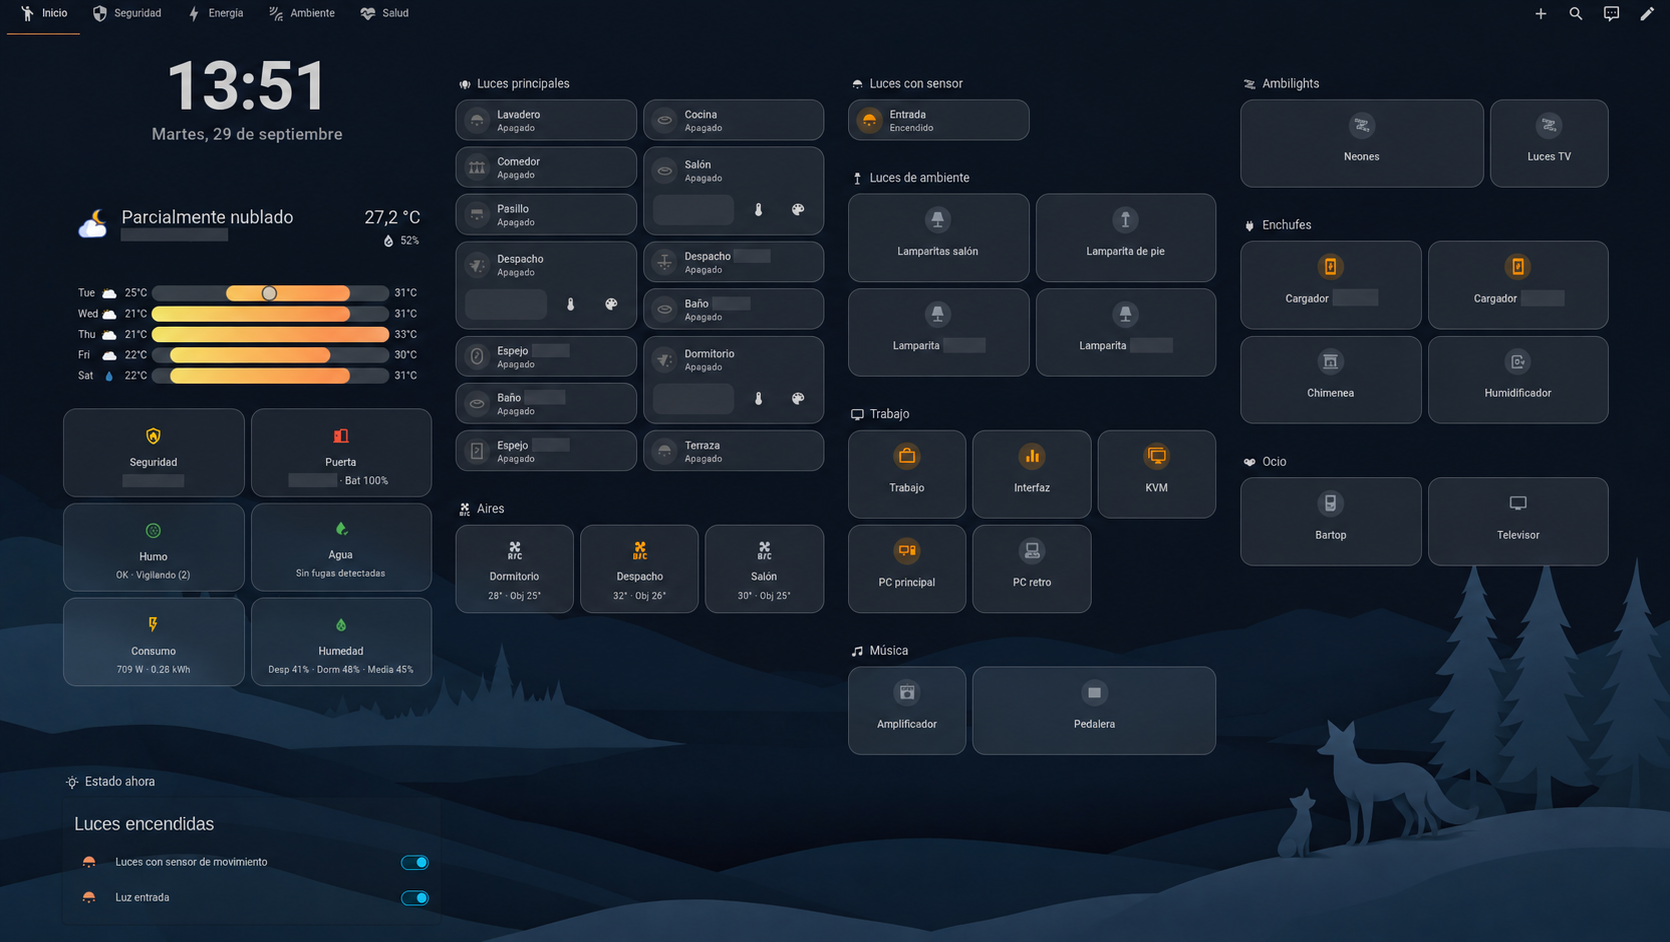This screenshot has width=1670, height=942.
Task: Click the plus add icon in the top bar
Action: 1540,14
